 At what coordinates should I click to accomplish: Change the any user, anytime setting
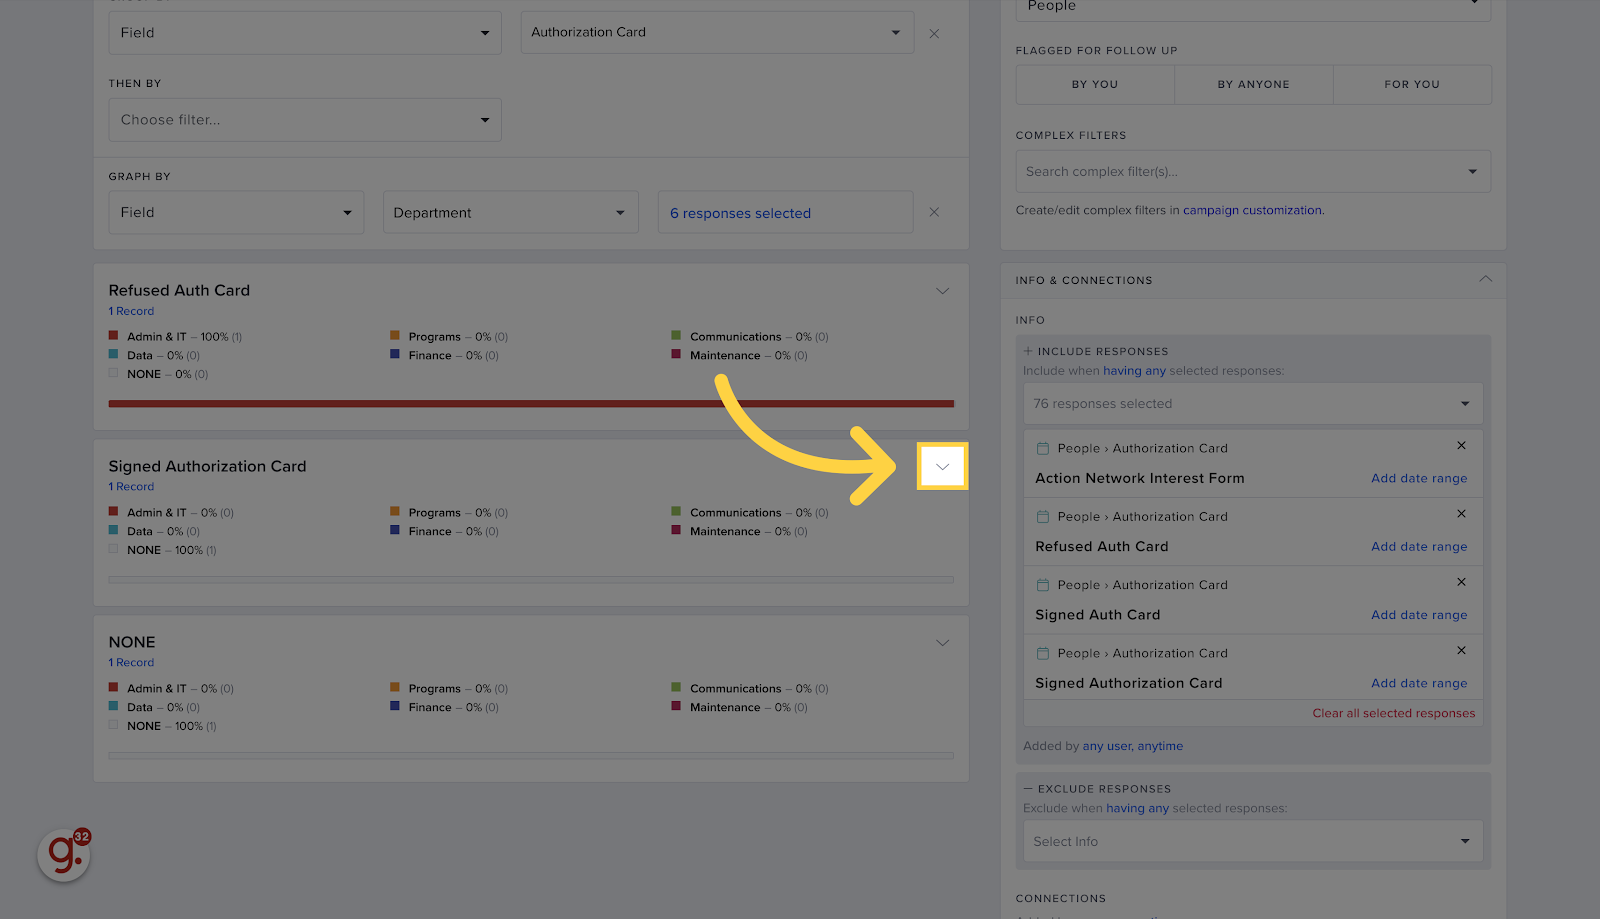[1132, 746]
